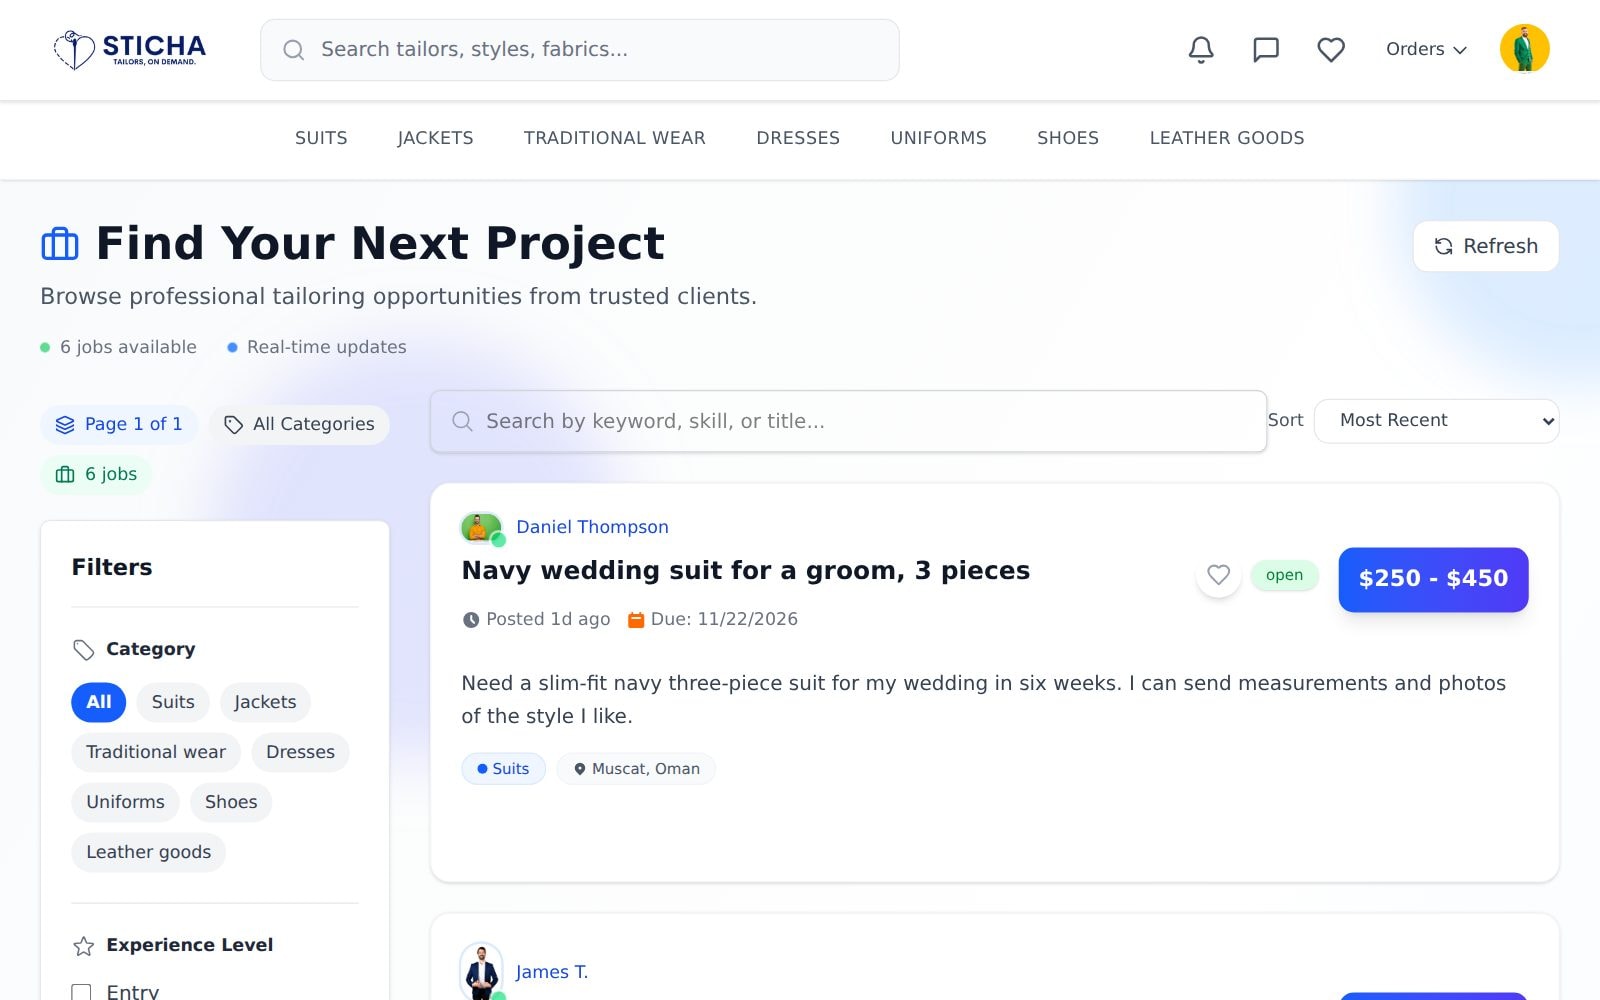Open messages chat icon

point(1266,50)
